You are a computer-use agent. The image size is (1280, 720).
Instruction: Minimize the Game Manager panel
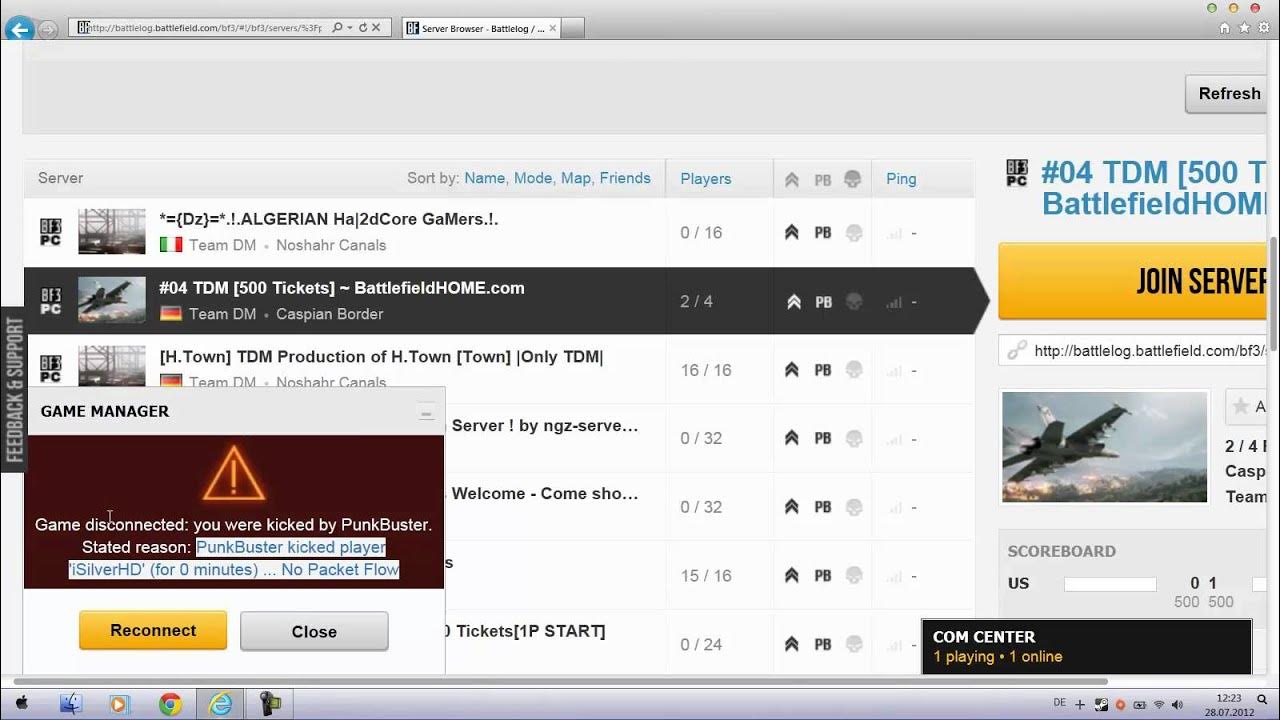[x=426, y=412]
